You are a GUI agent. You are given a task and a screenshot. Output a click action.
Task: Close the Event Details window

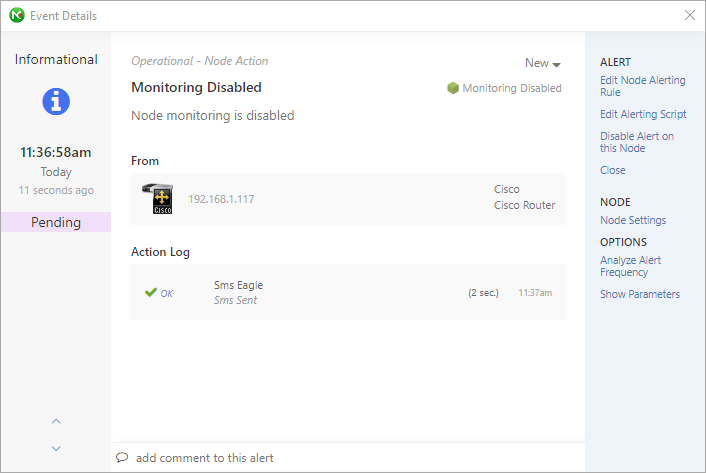(689, 15)
